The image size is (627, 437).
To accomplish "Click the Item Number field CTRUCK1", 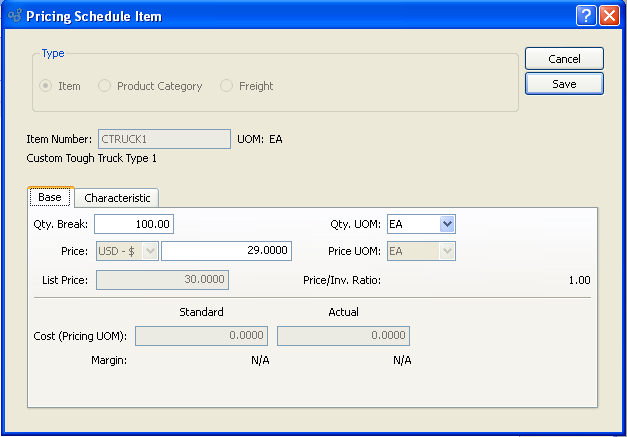I will point(162,139).
